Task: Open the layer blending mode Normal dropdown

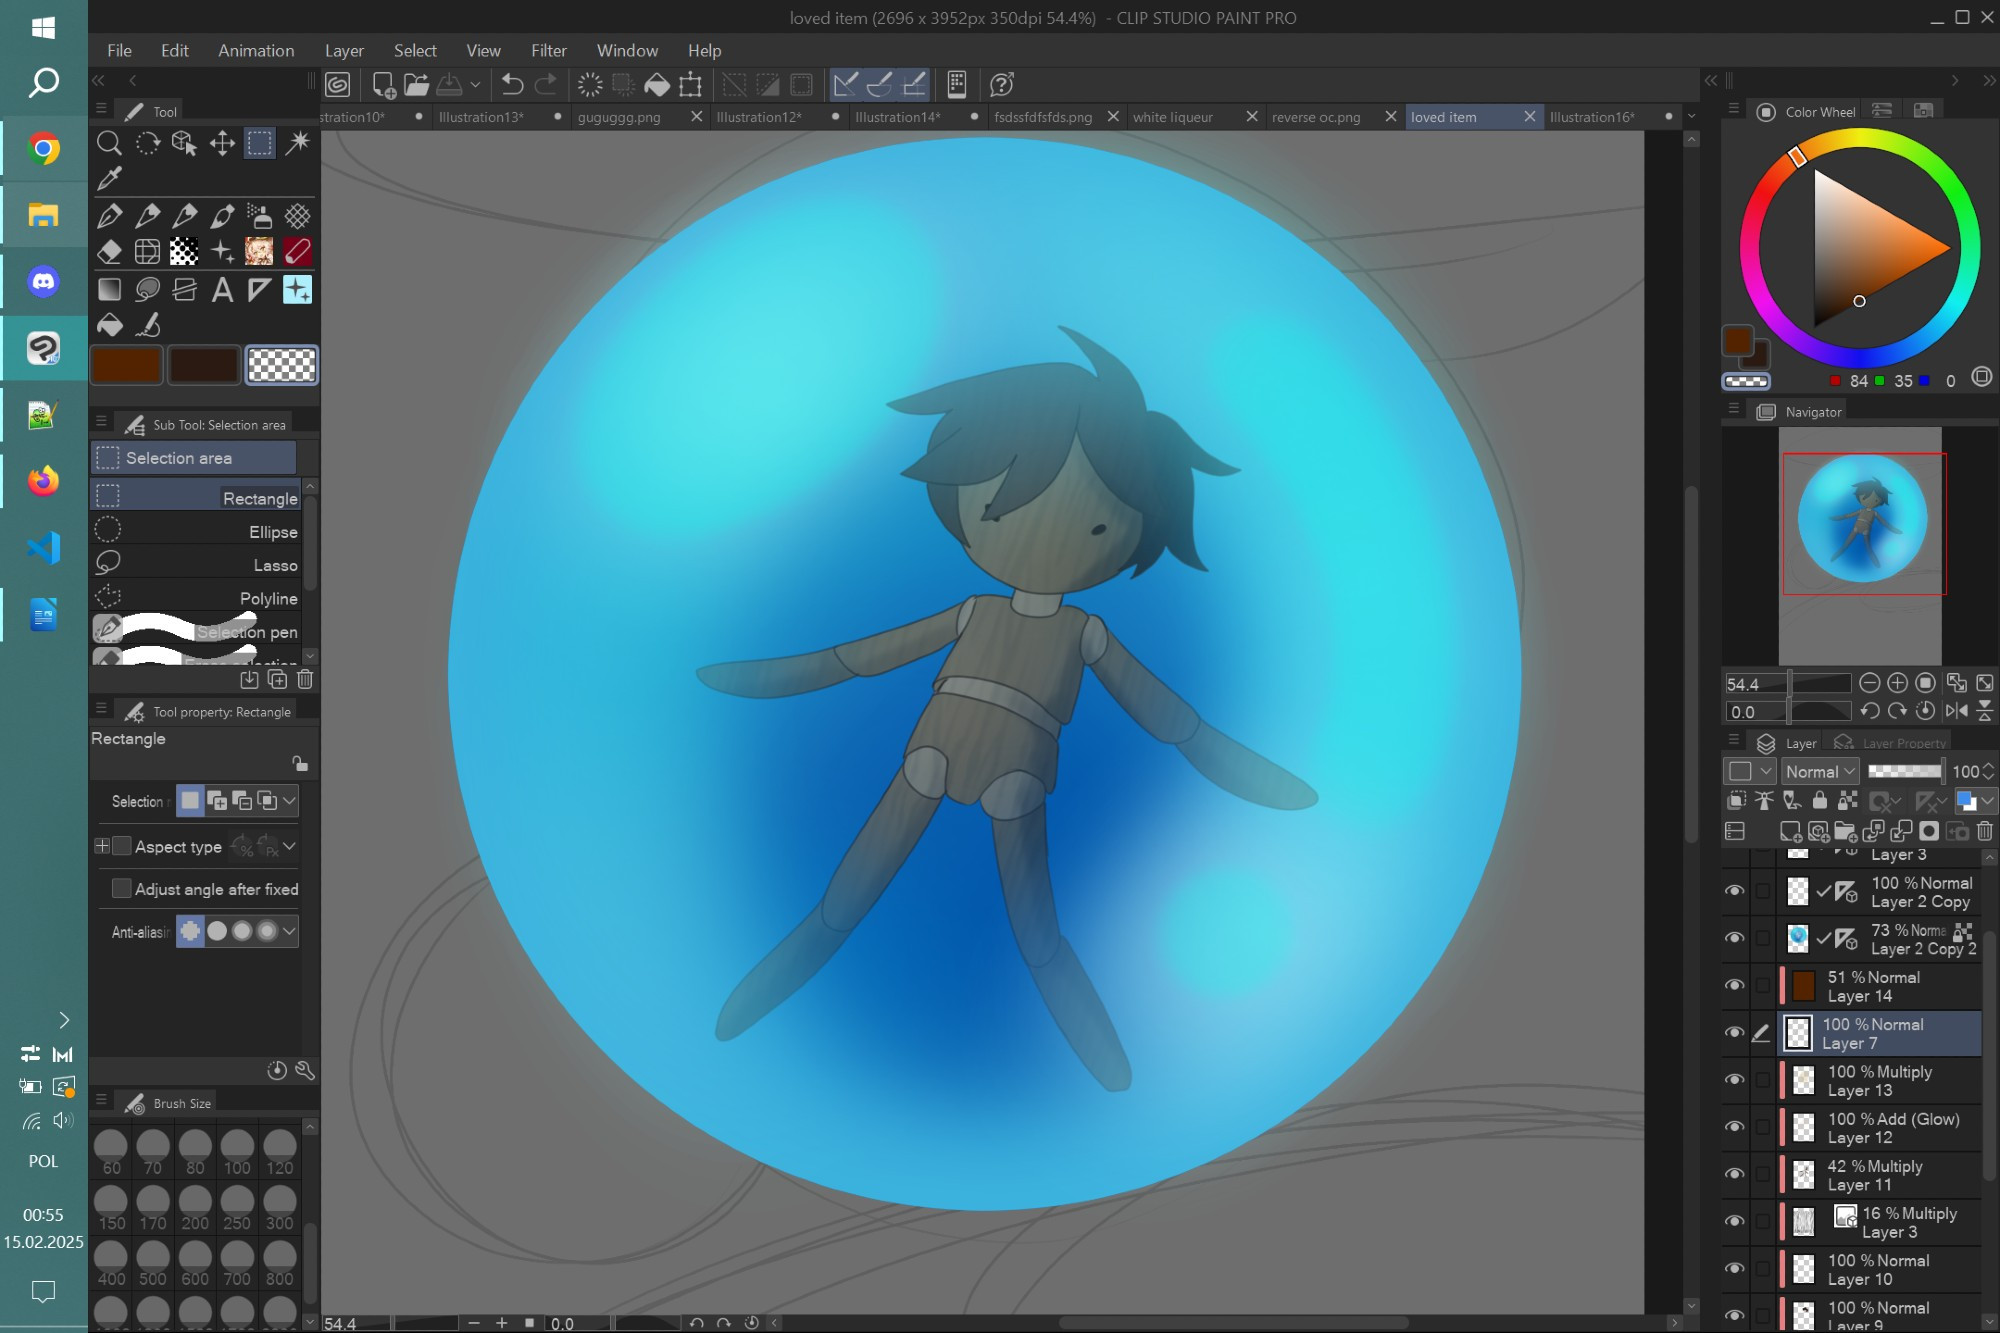Action: 1820,771
